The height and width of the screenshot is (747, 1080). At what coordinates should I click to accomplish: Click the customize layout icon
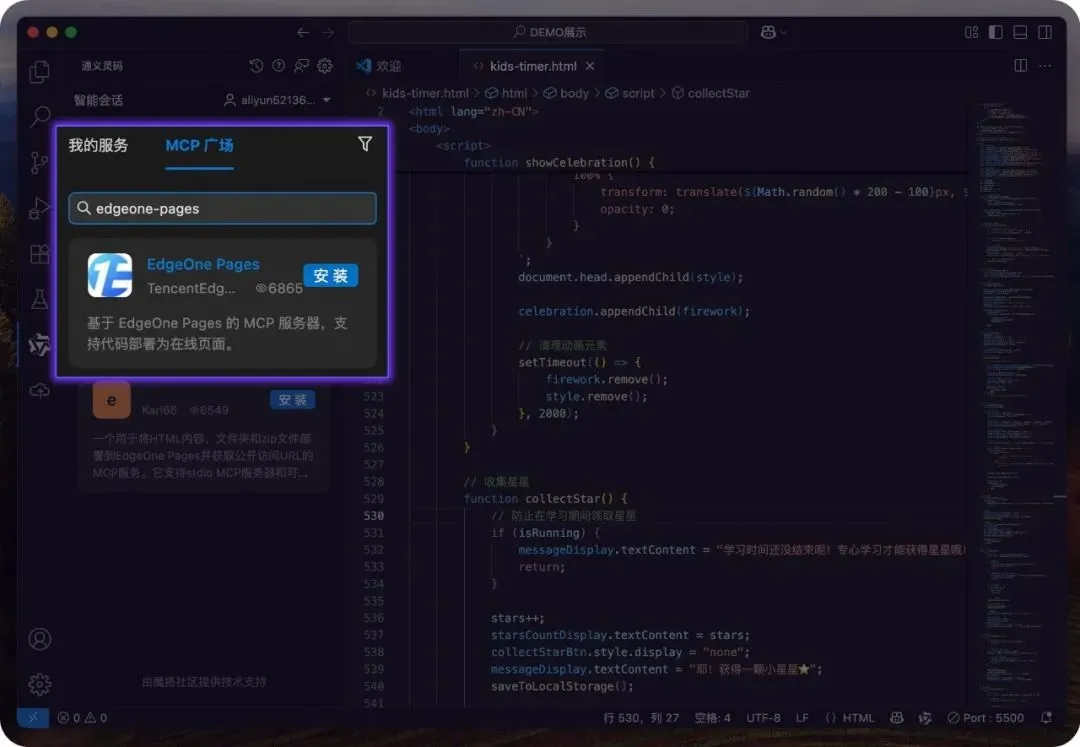coord(971,32)
